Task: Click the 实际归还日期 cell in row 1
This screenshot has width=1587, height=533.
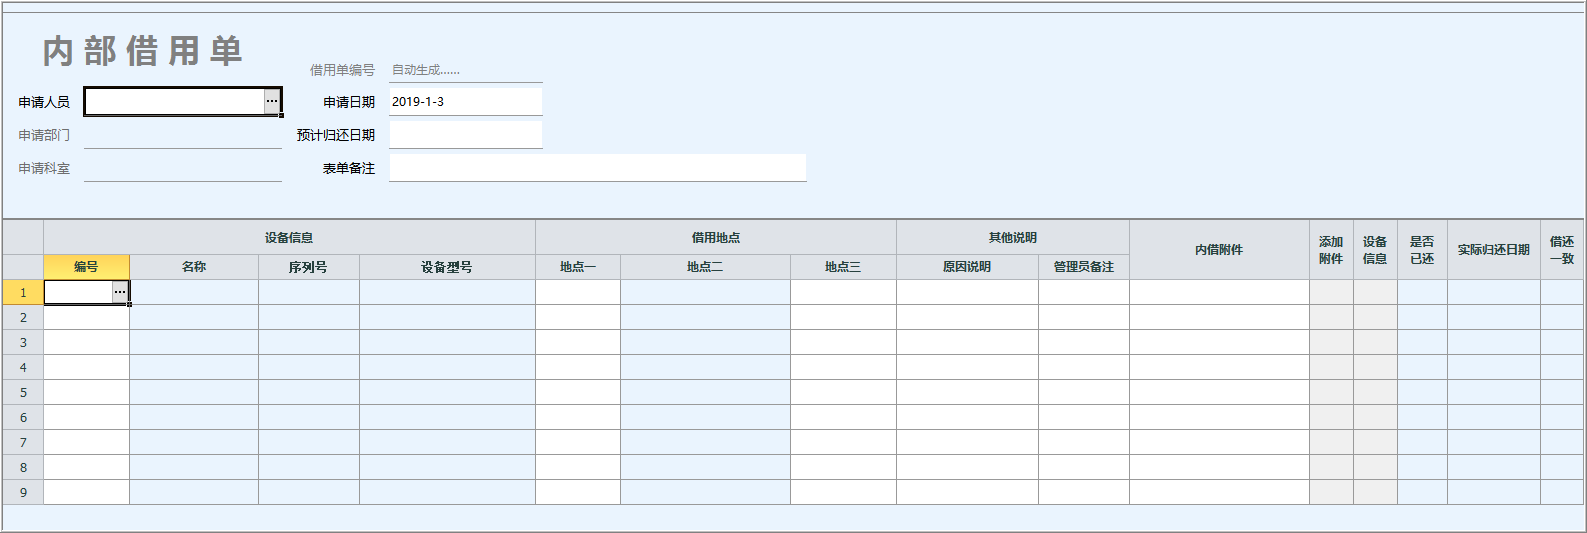Action: [1494, 292]
